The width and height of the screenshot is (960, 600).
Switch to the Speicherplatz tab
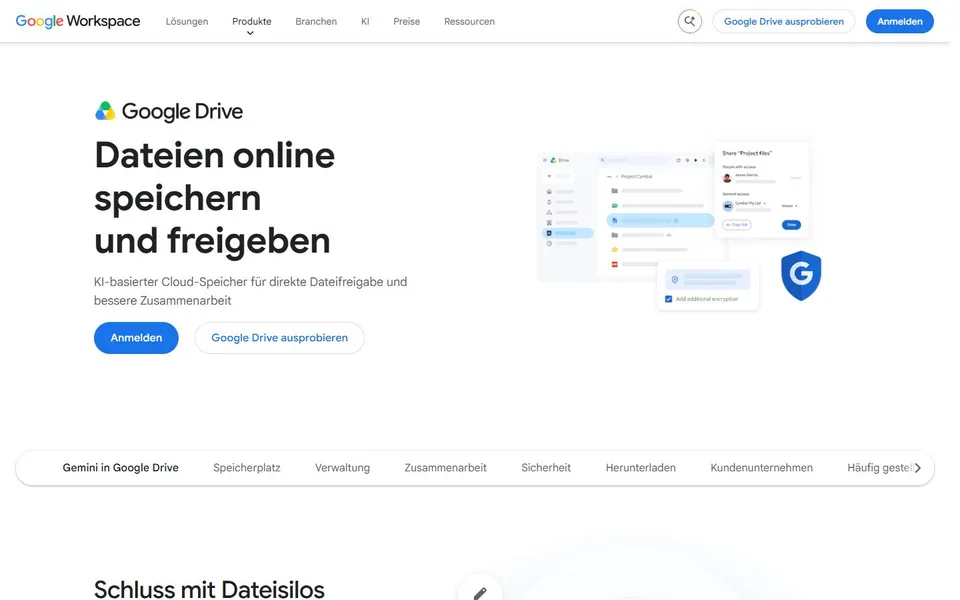tap(247, 468)
